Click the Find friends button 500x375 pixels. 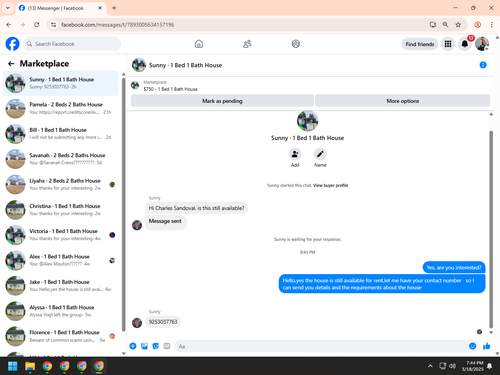(420, 44)
